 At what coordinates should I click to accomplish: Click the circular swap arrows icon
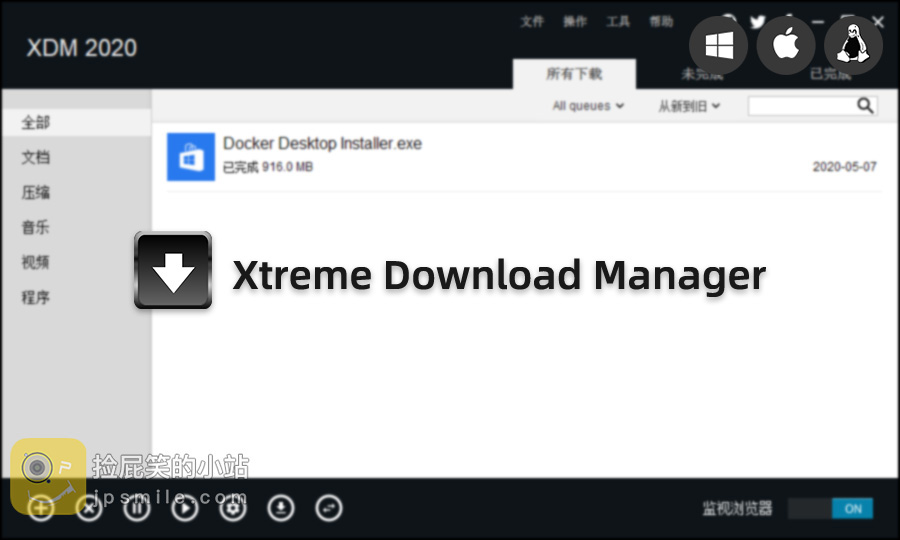tap(329, 508)
